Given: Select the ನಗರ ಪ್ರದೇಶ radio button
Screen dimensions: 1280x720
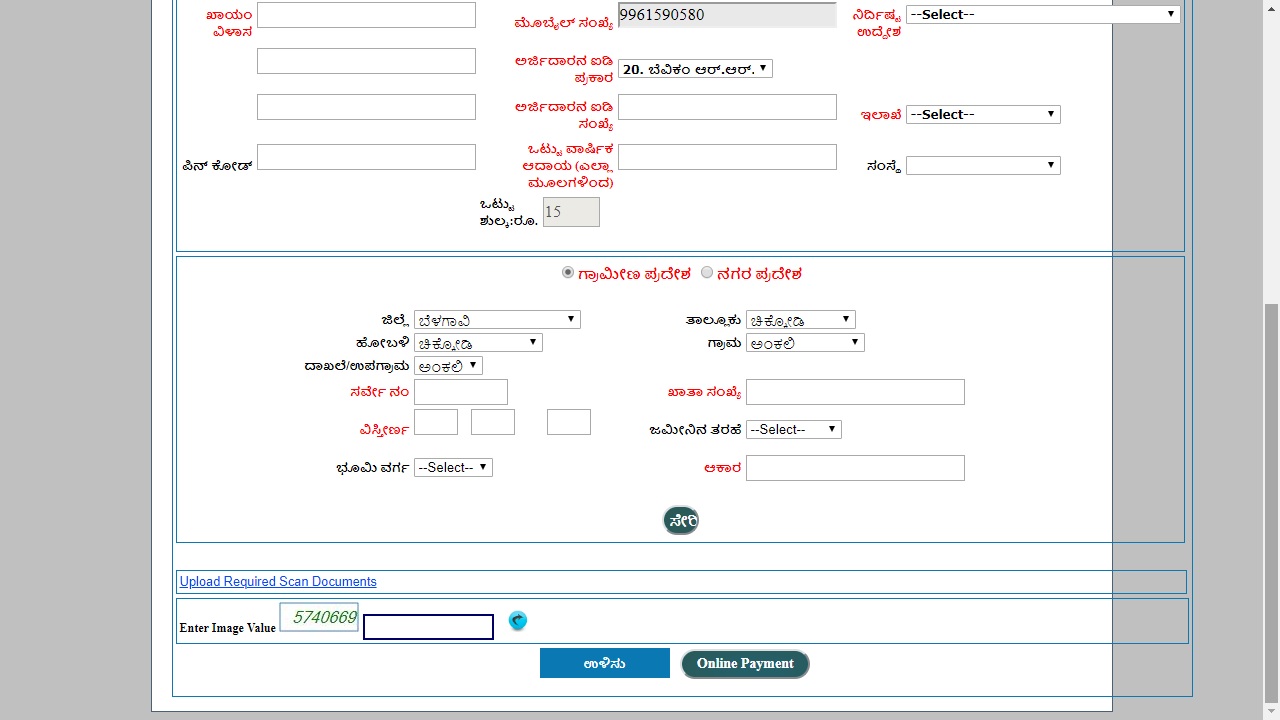Looking at the screenshot, I should tap(707, 272).
